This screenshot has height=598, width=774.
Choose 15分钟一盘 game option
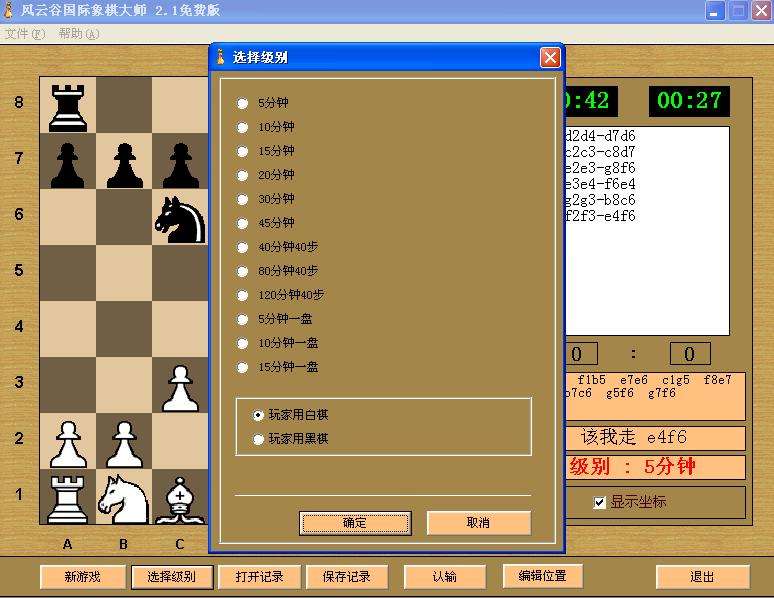[x=242, y=367]
